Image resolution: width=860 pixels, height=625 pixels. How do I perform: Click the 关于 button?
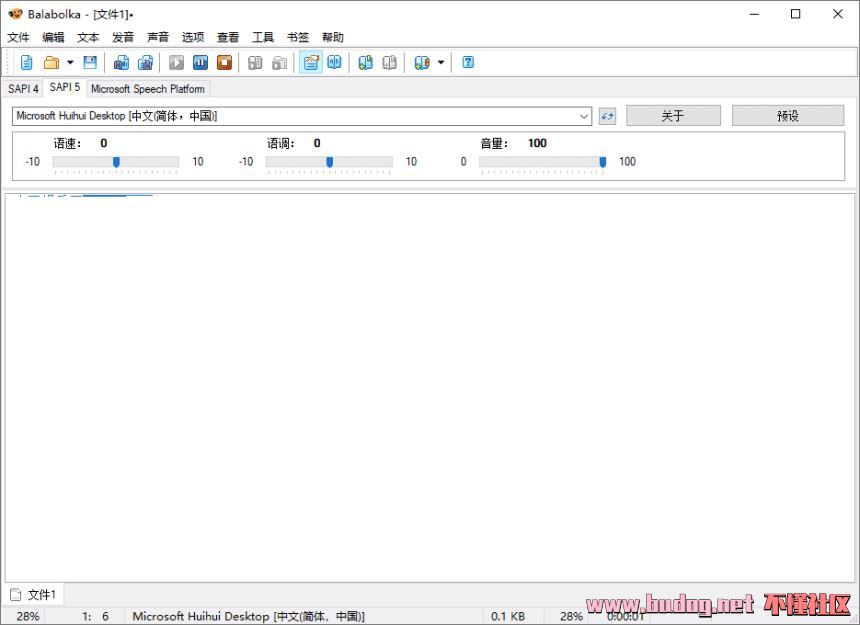(673, 116)
